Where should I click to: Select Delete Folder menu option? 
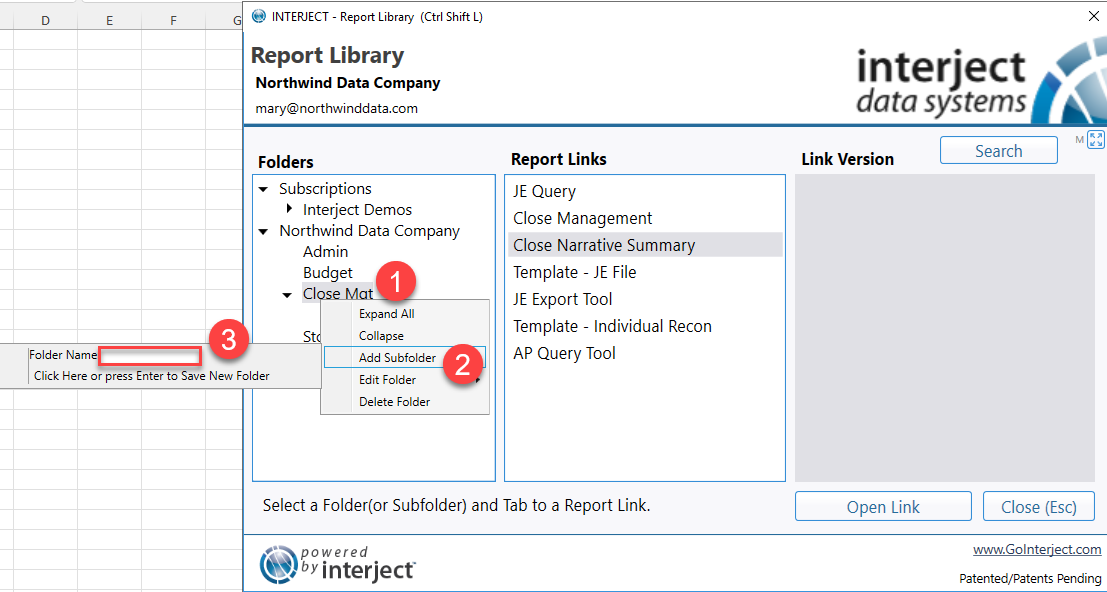(405, 402)
